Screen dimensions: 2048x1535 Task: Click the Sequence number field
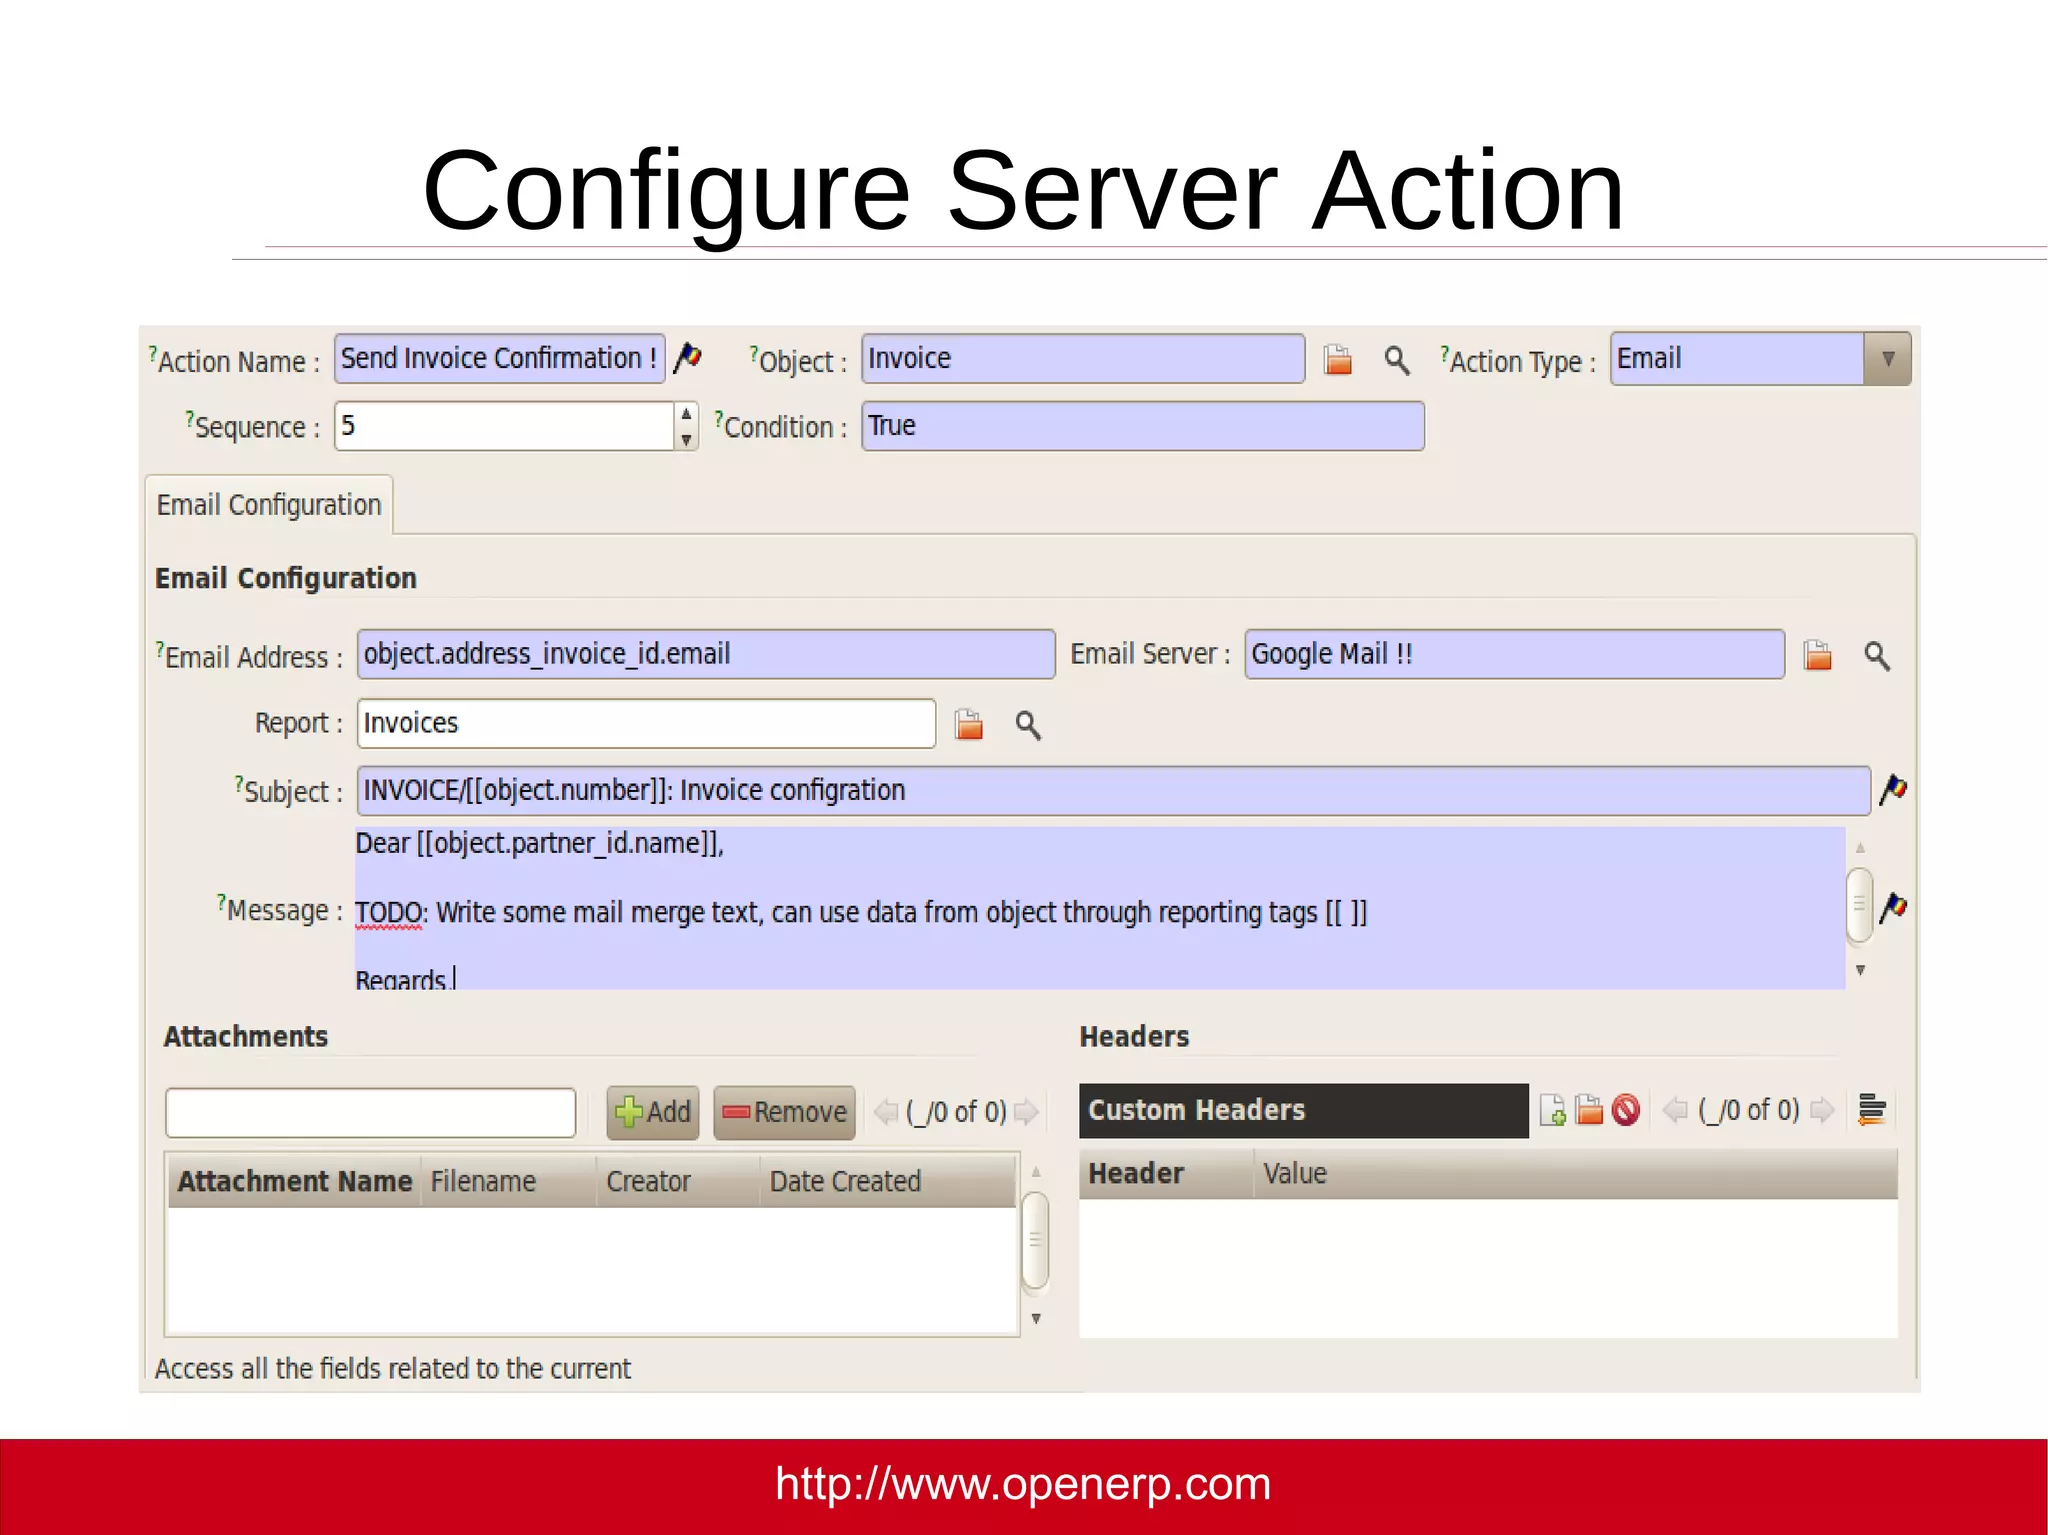(505, 426)
